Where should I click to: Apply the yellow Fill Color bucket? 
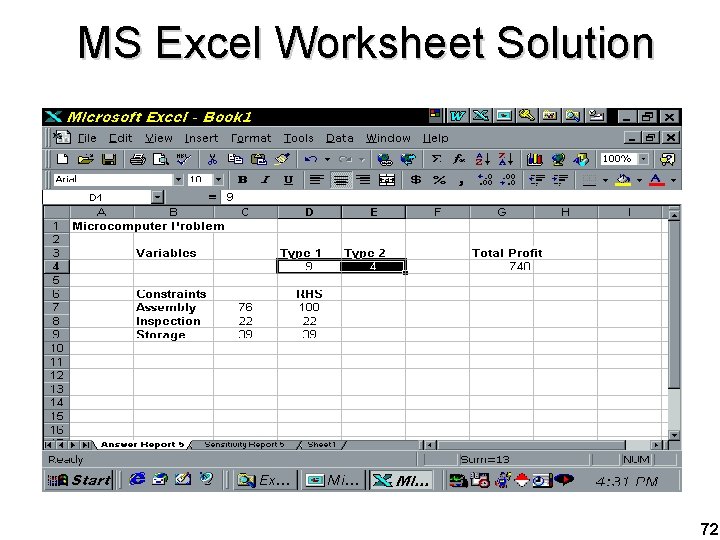[x=623, y=180]
